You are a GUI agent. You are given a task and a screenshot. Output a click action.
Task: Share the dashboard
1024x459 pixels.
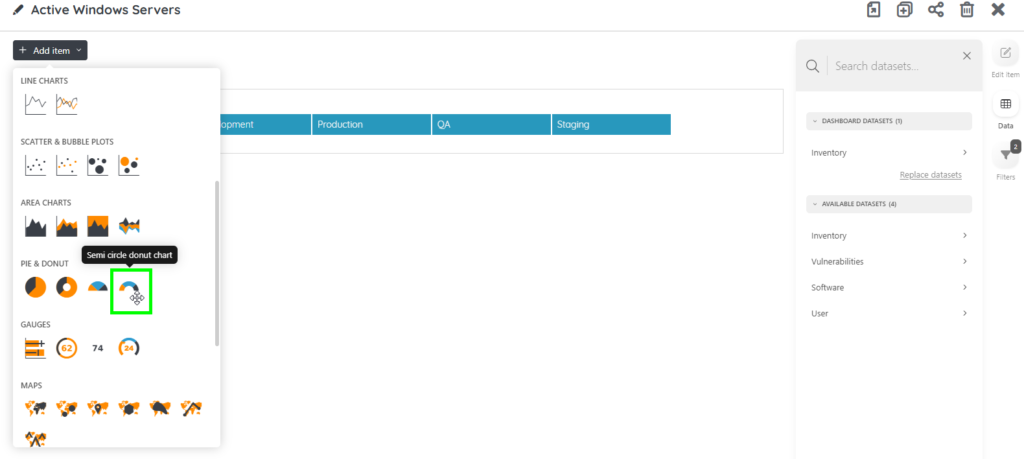936,10
